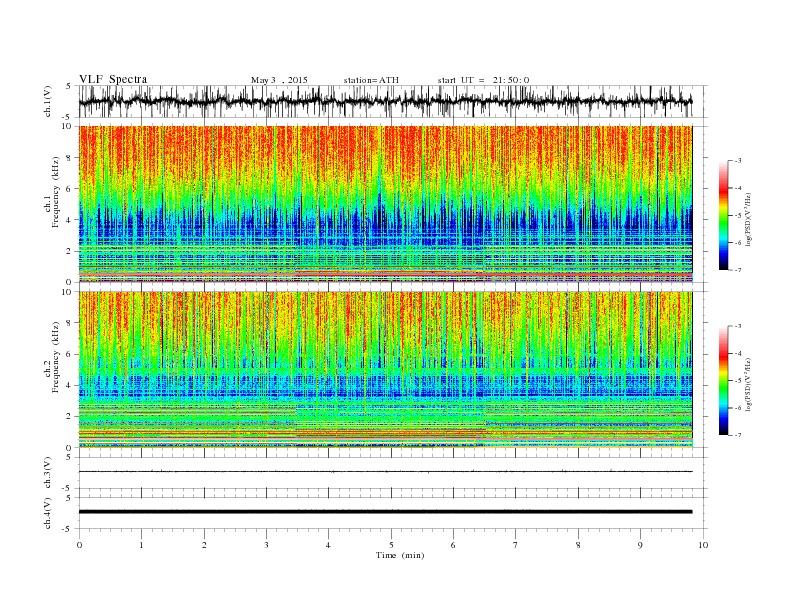
Task: Click the '-3' label on ch.1 colorbar
Action: [738, 161]
